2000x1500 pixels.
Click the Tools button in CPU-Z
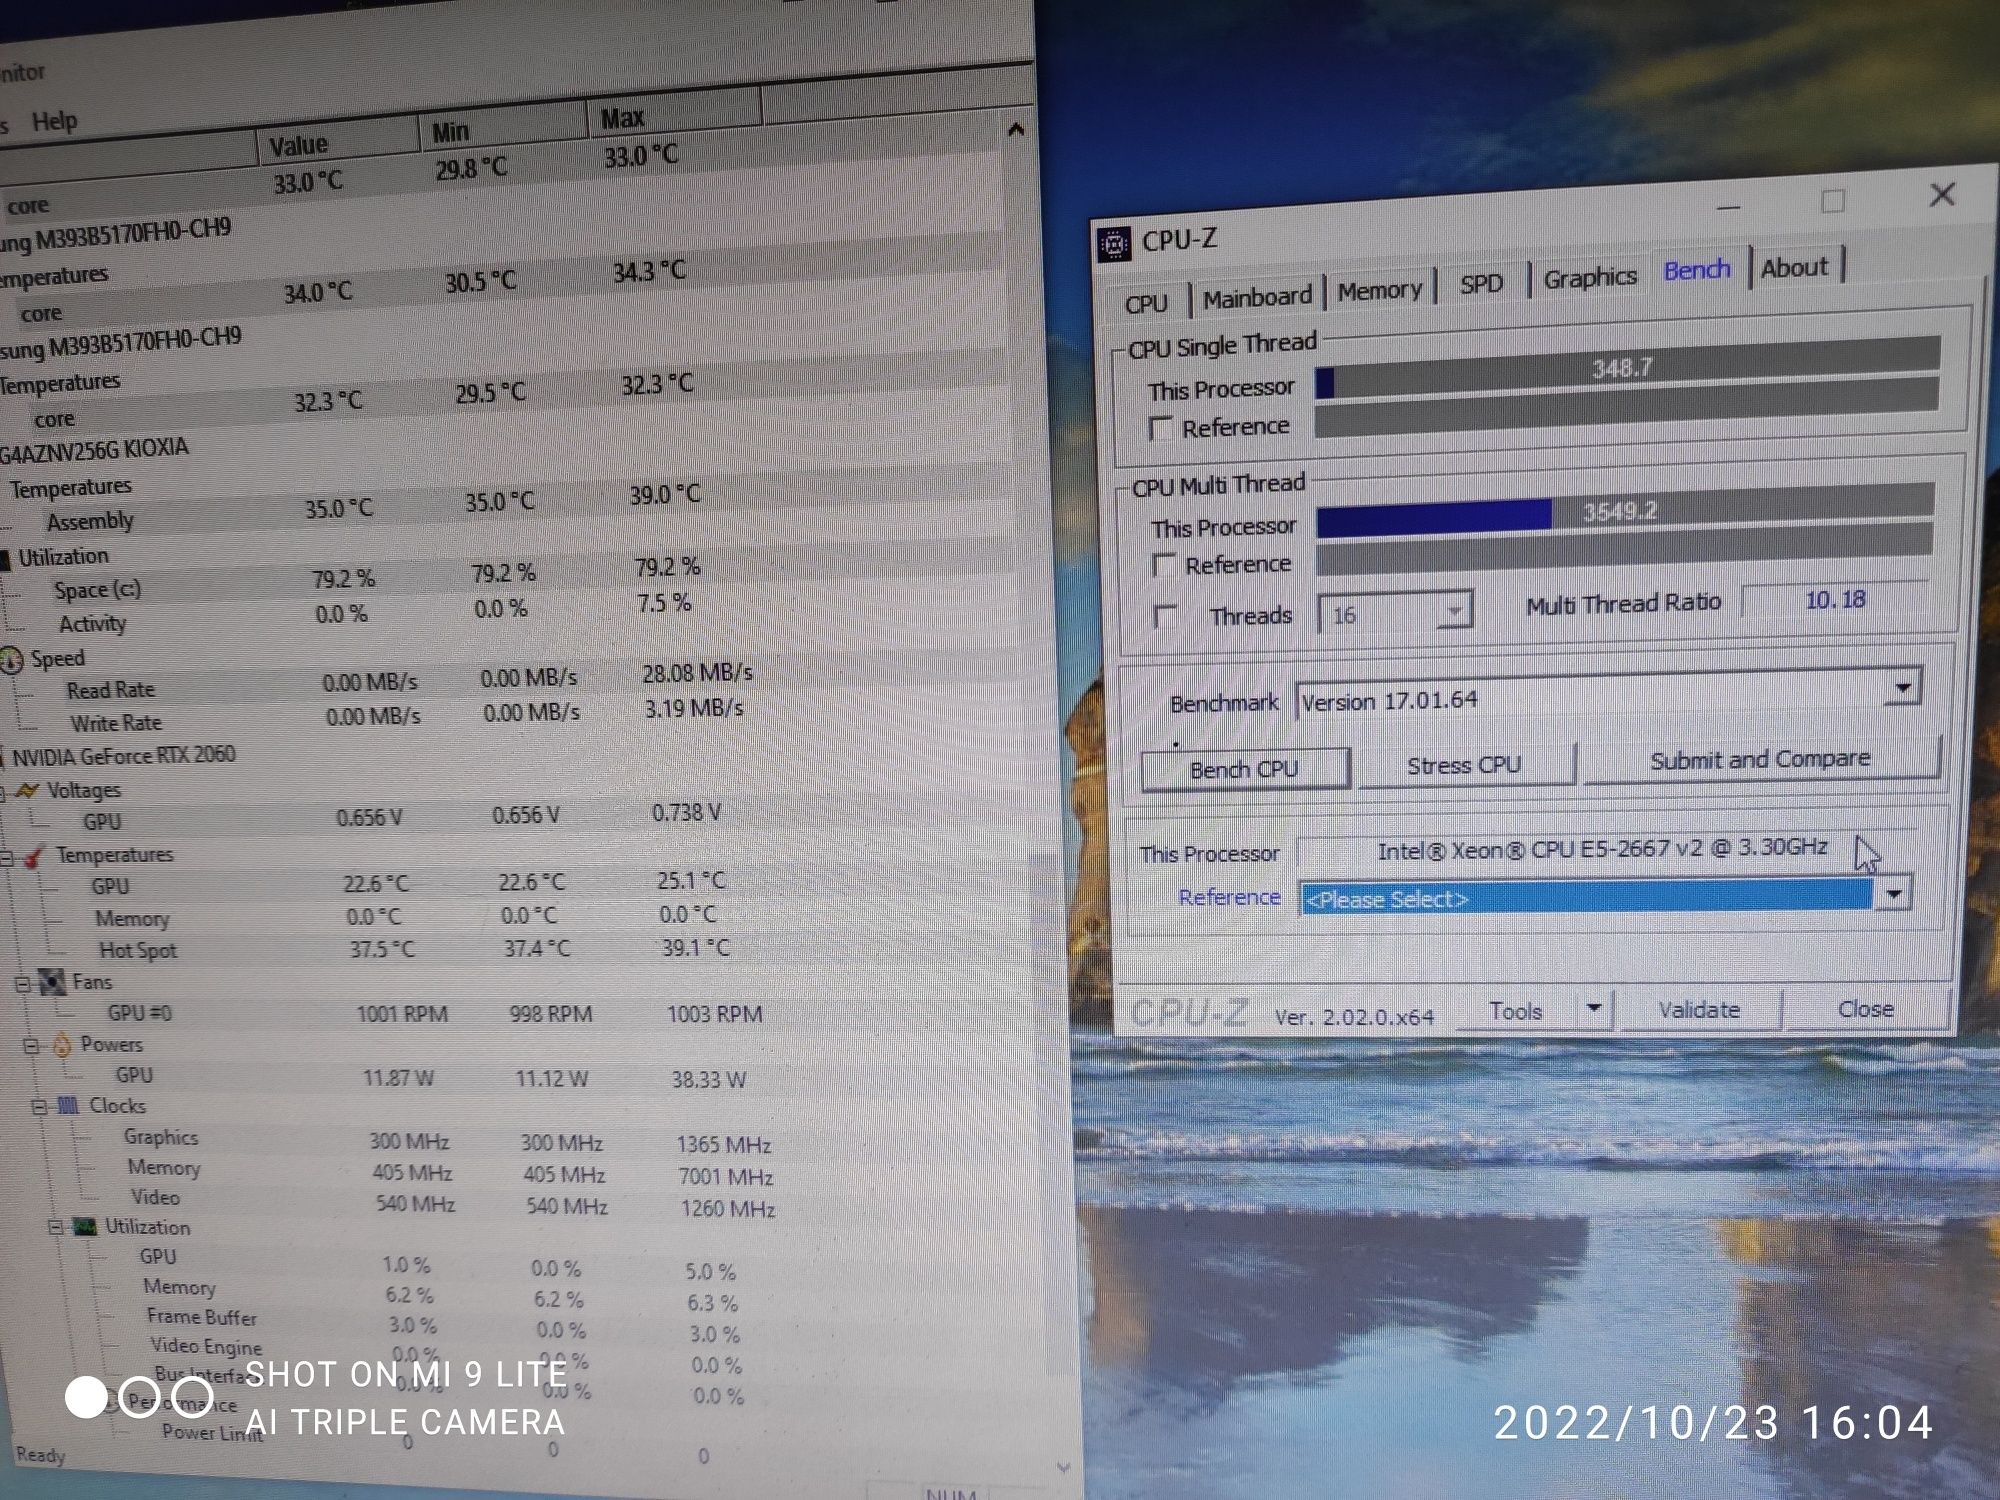(1516, 1011)
